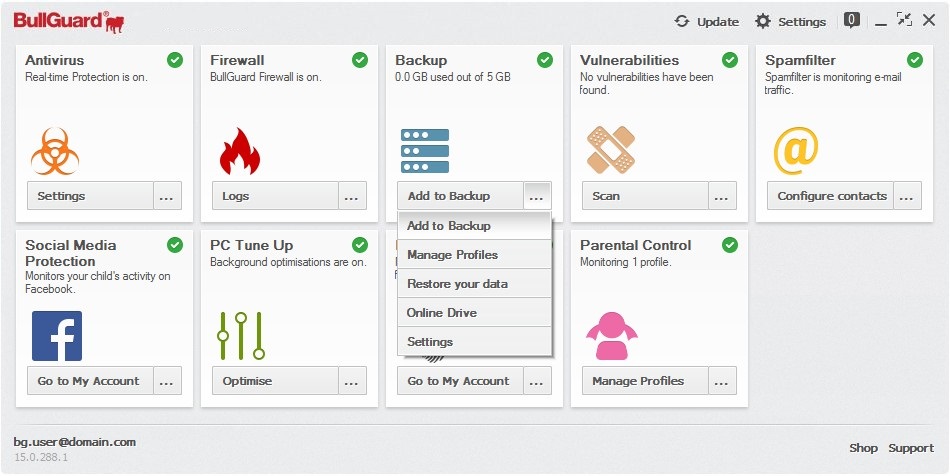The width and height of the screenshot is (950, 476).
Task: Click the Parental Control green status checkmark
Action: pyautogui.click(x=730, y=245)
